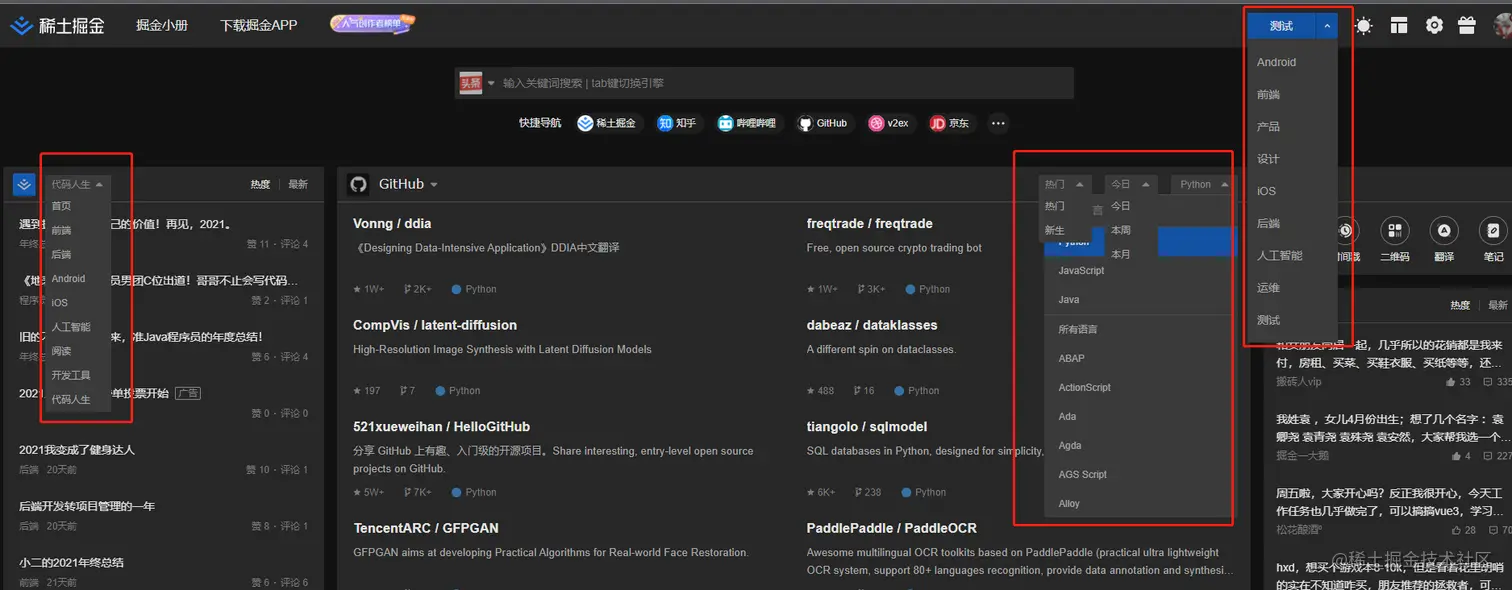1512x590 pixels.
Task: Click the gift box icon in the header
Action: pyautogui.click(x=1467, y=26)
